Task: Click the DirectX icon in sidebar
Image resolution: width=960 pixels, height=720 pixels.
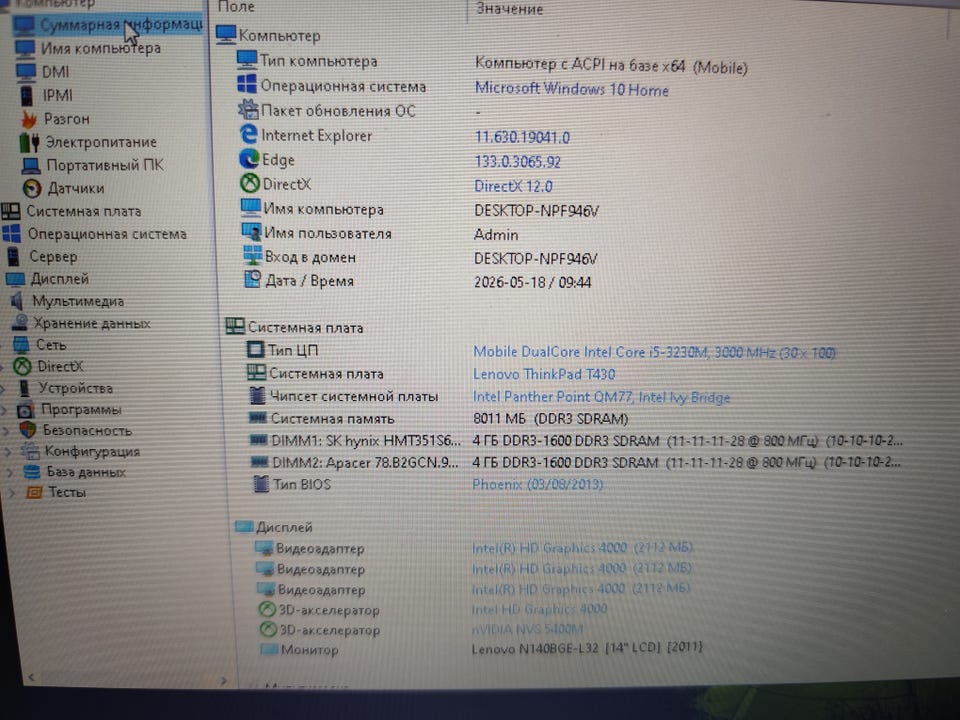Action: click(23, 366)
